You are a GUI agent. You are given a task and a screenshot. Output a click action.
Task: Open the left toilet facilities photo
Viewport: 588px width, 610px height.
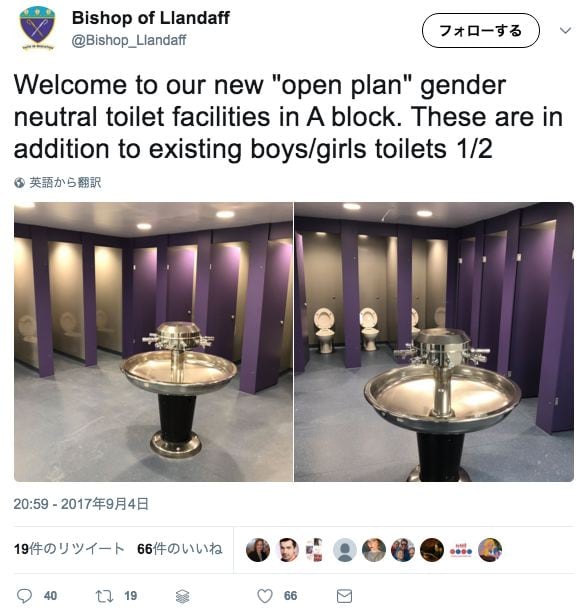pos(153,342)
